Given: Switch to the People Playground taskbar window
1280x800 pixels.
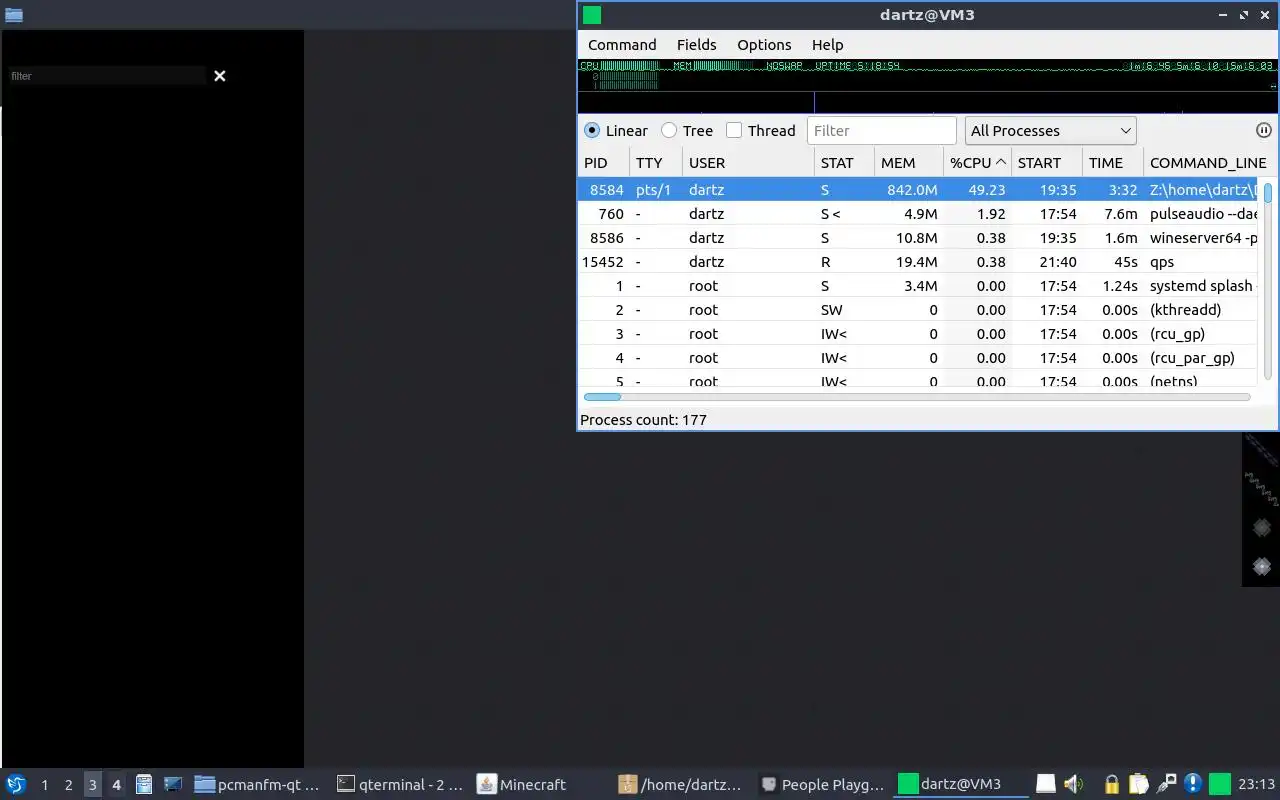Looking at the screenshot, I should 824,784.
